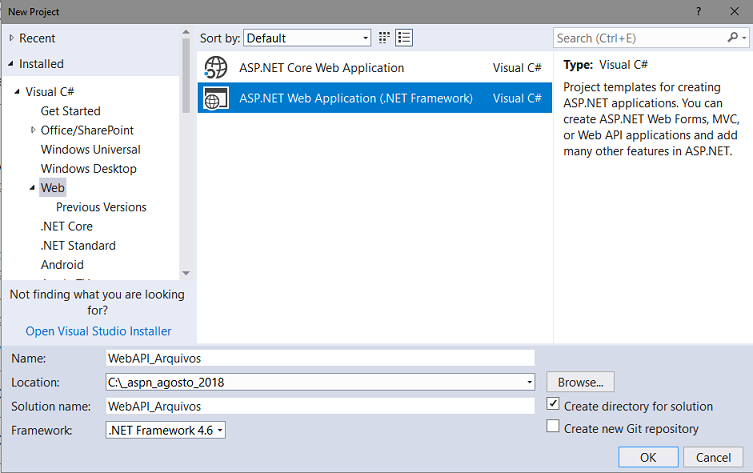Select the Android category
753x473 pixels.
tap(62, 265)
